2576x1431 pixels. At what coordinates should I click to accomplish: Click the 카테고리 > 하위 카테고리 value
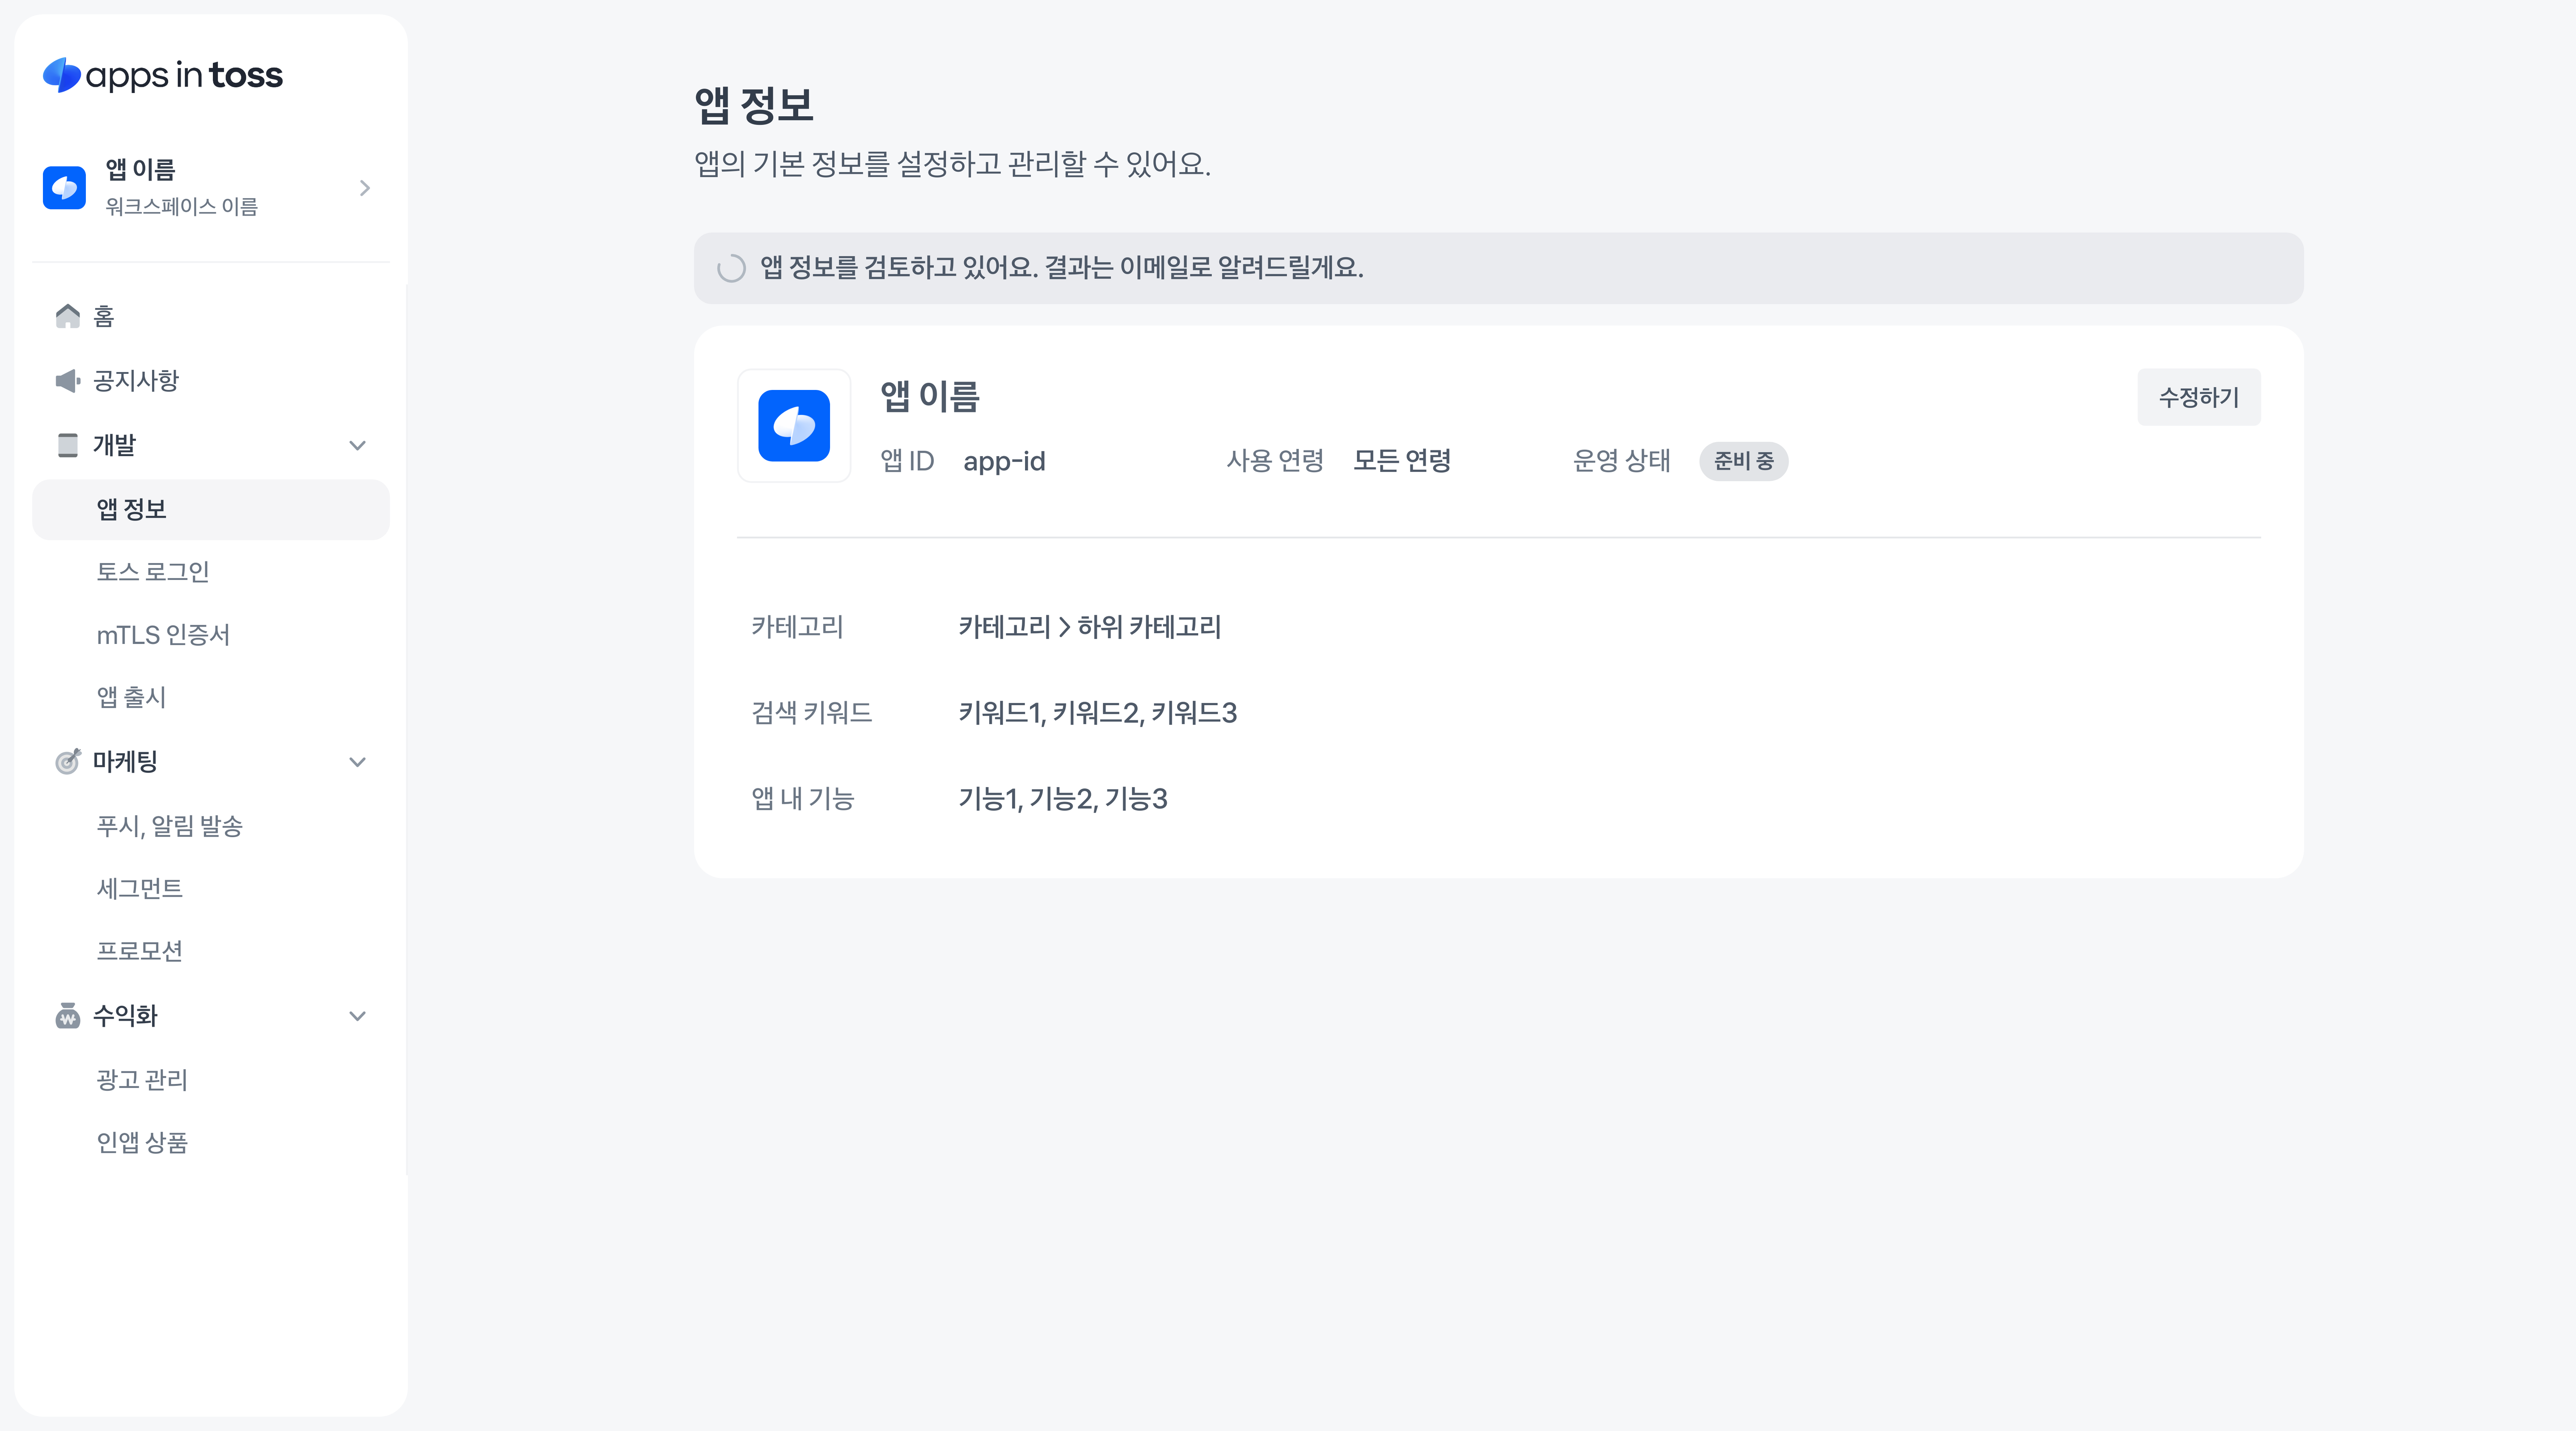pos(1089,627)
